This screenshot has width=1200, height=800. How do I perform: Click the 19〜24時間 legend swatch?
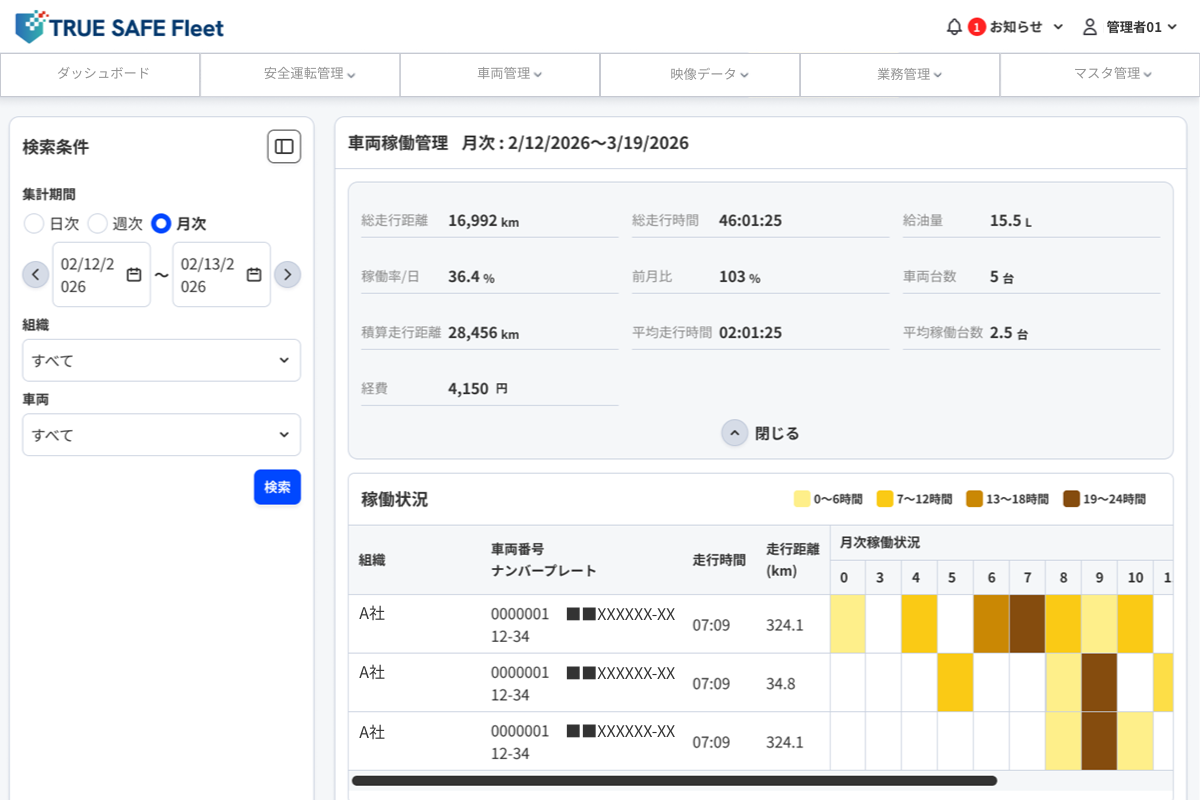coord(1072,499)
